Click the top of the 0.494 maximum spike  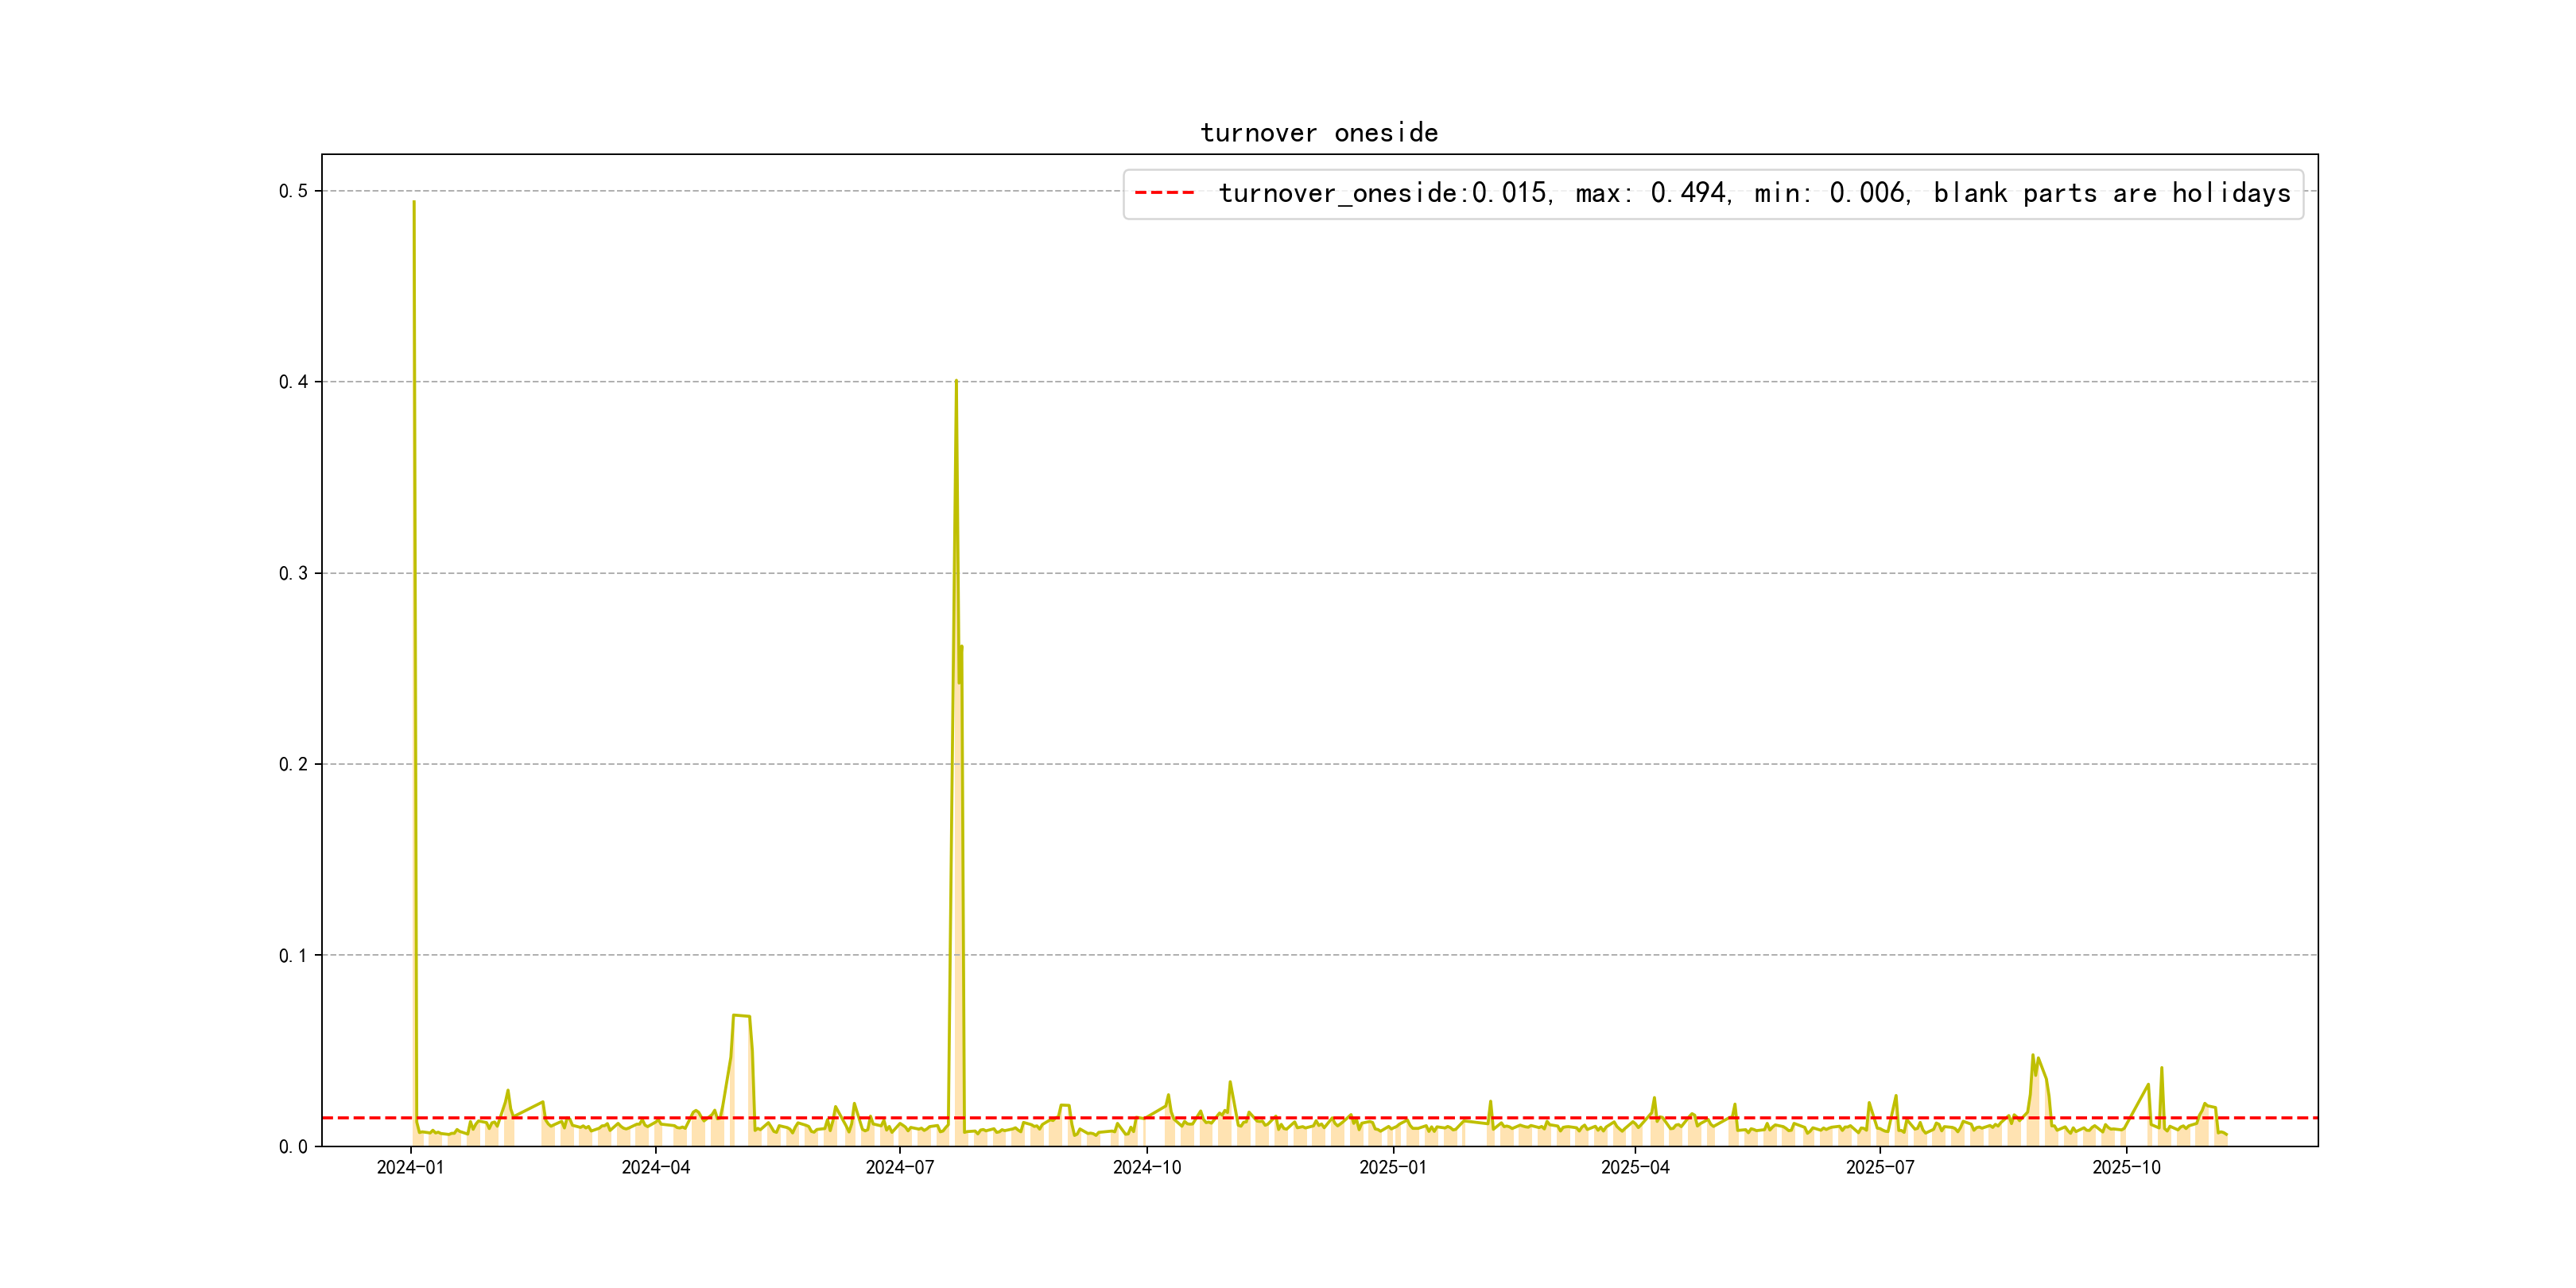tap(414, 203)
